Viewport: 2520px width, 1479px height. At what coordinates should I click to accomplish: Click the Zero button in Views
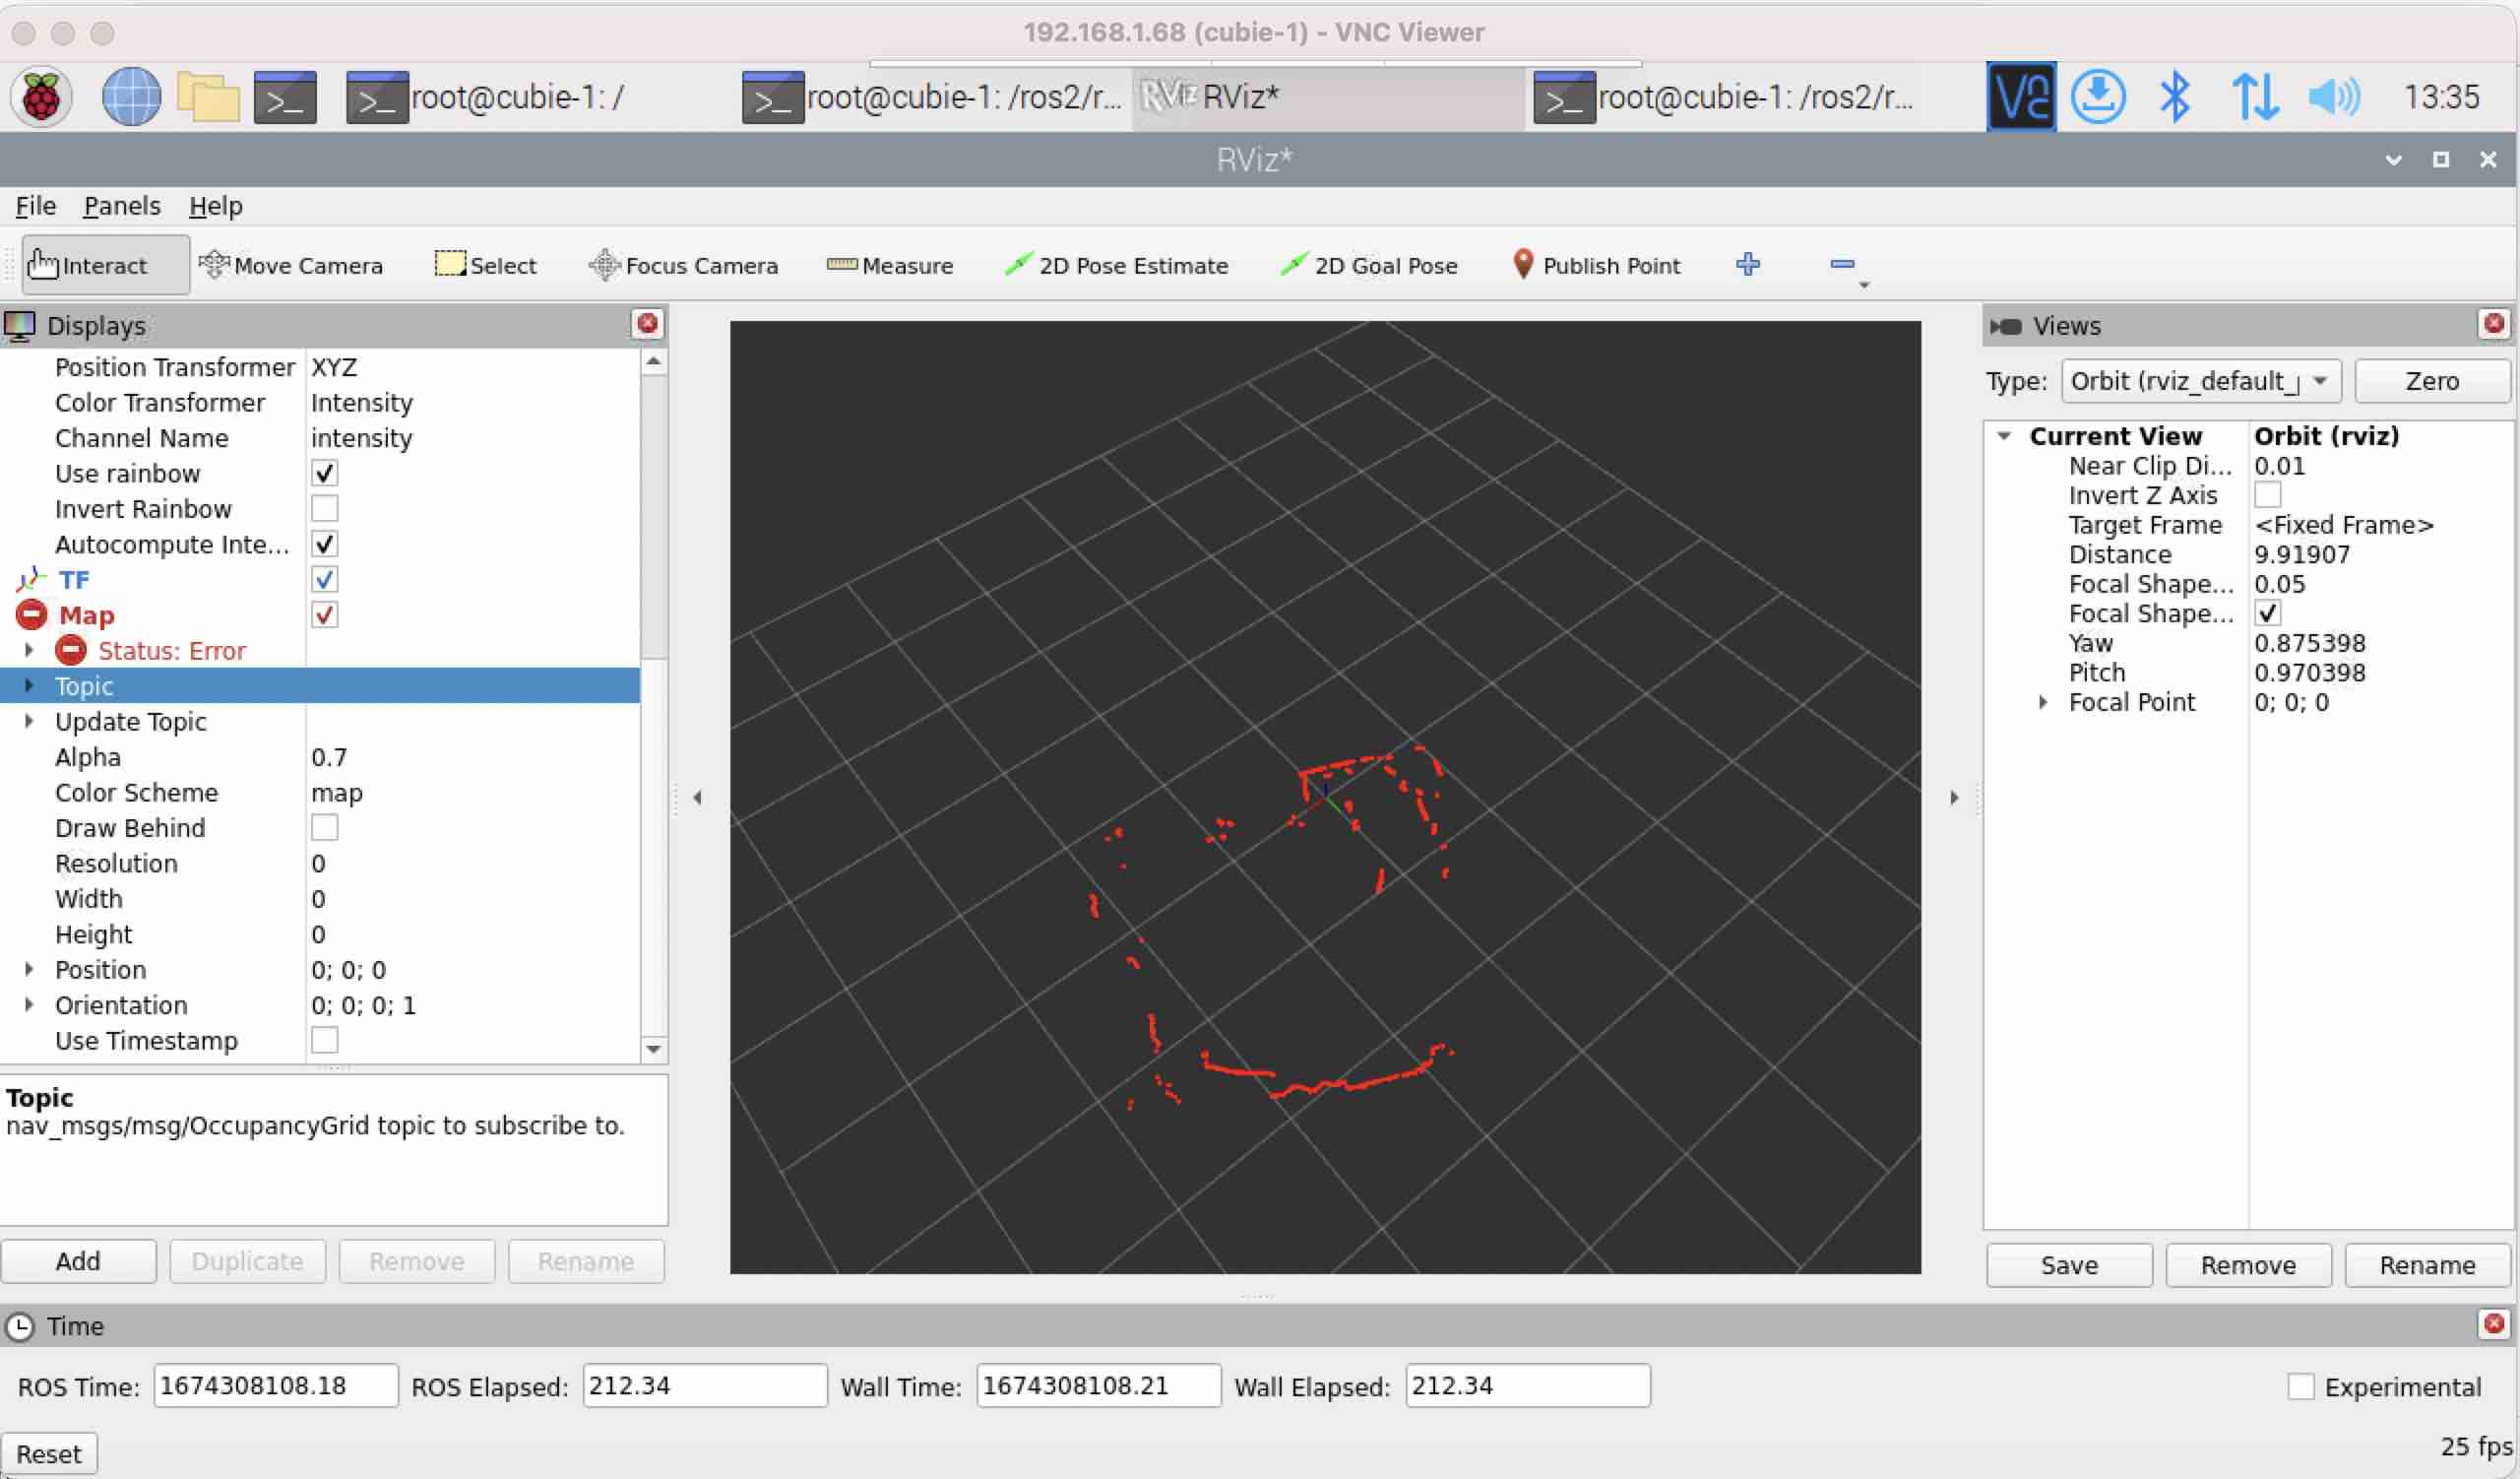click(2432, 380)
